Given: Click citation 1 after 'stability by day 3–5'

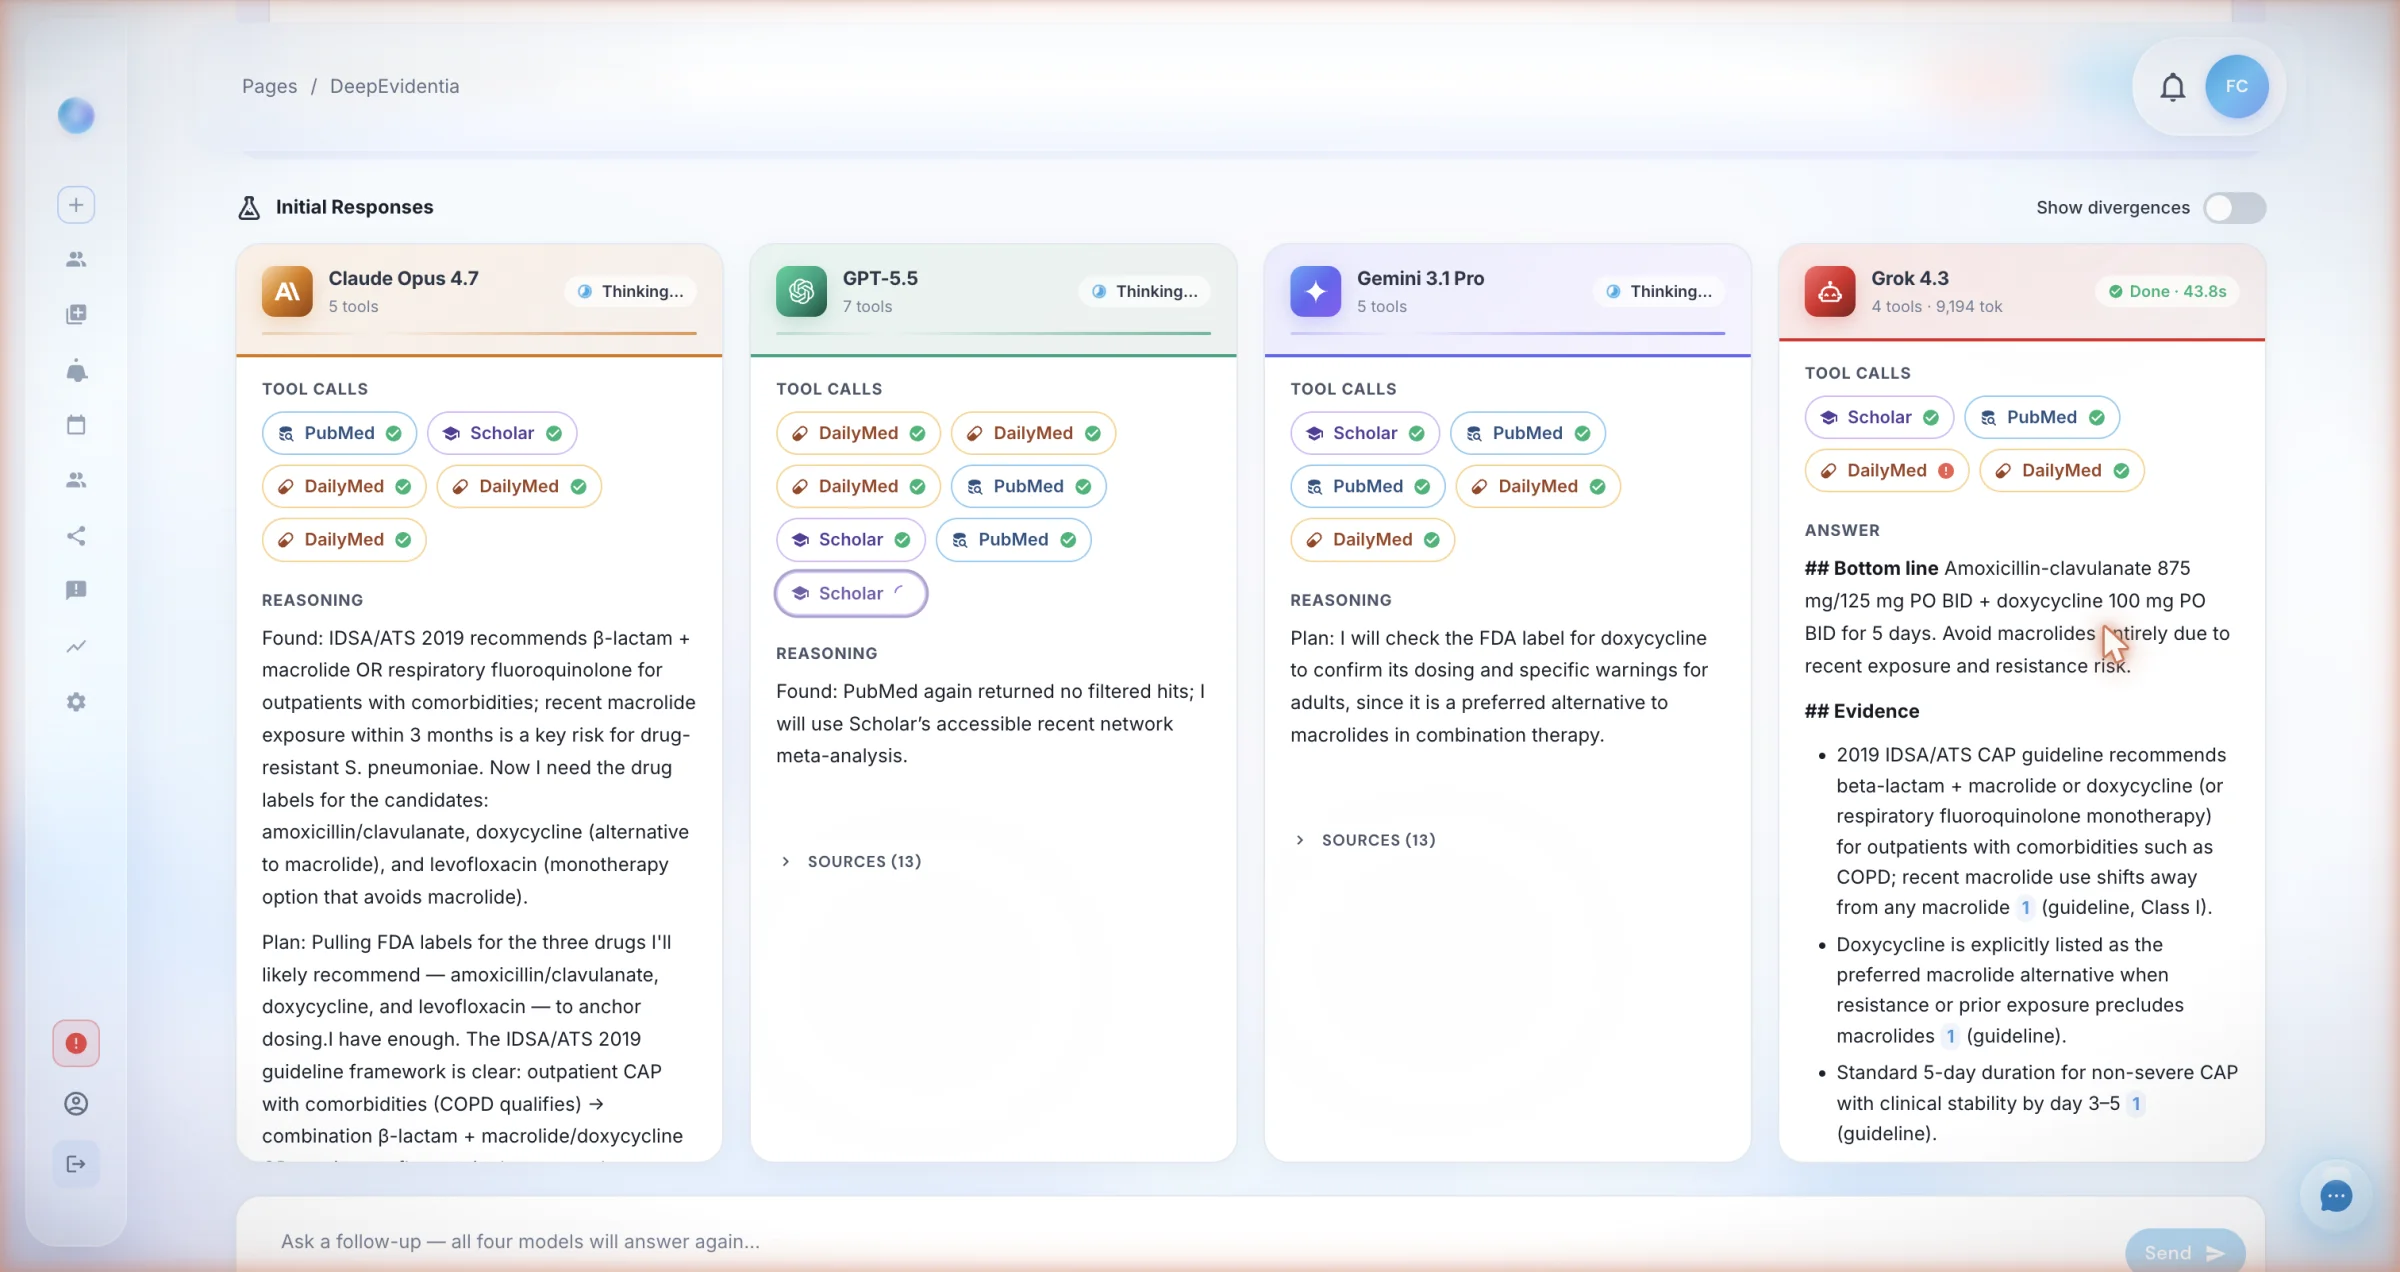Looking at the screenshot, I should pyautogui.click(x=2136, y=1104).
